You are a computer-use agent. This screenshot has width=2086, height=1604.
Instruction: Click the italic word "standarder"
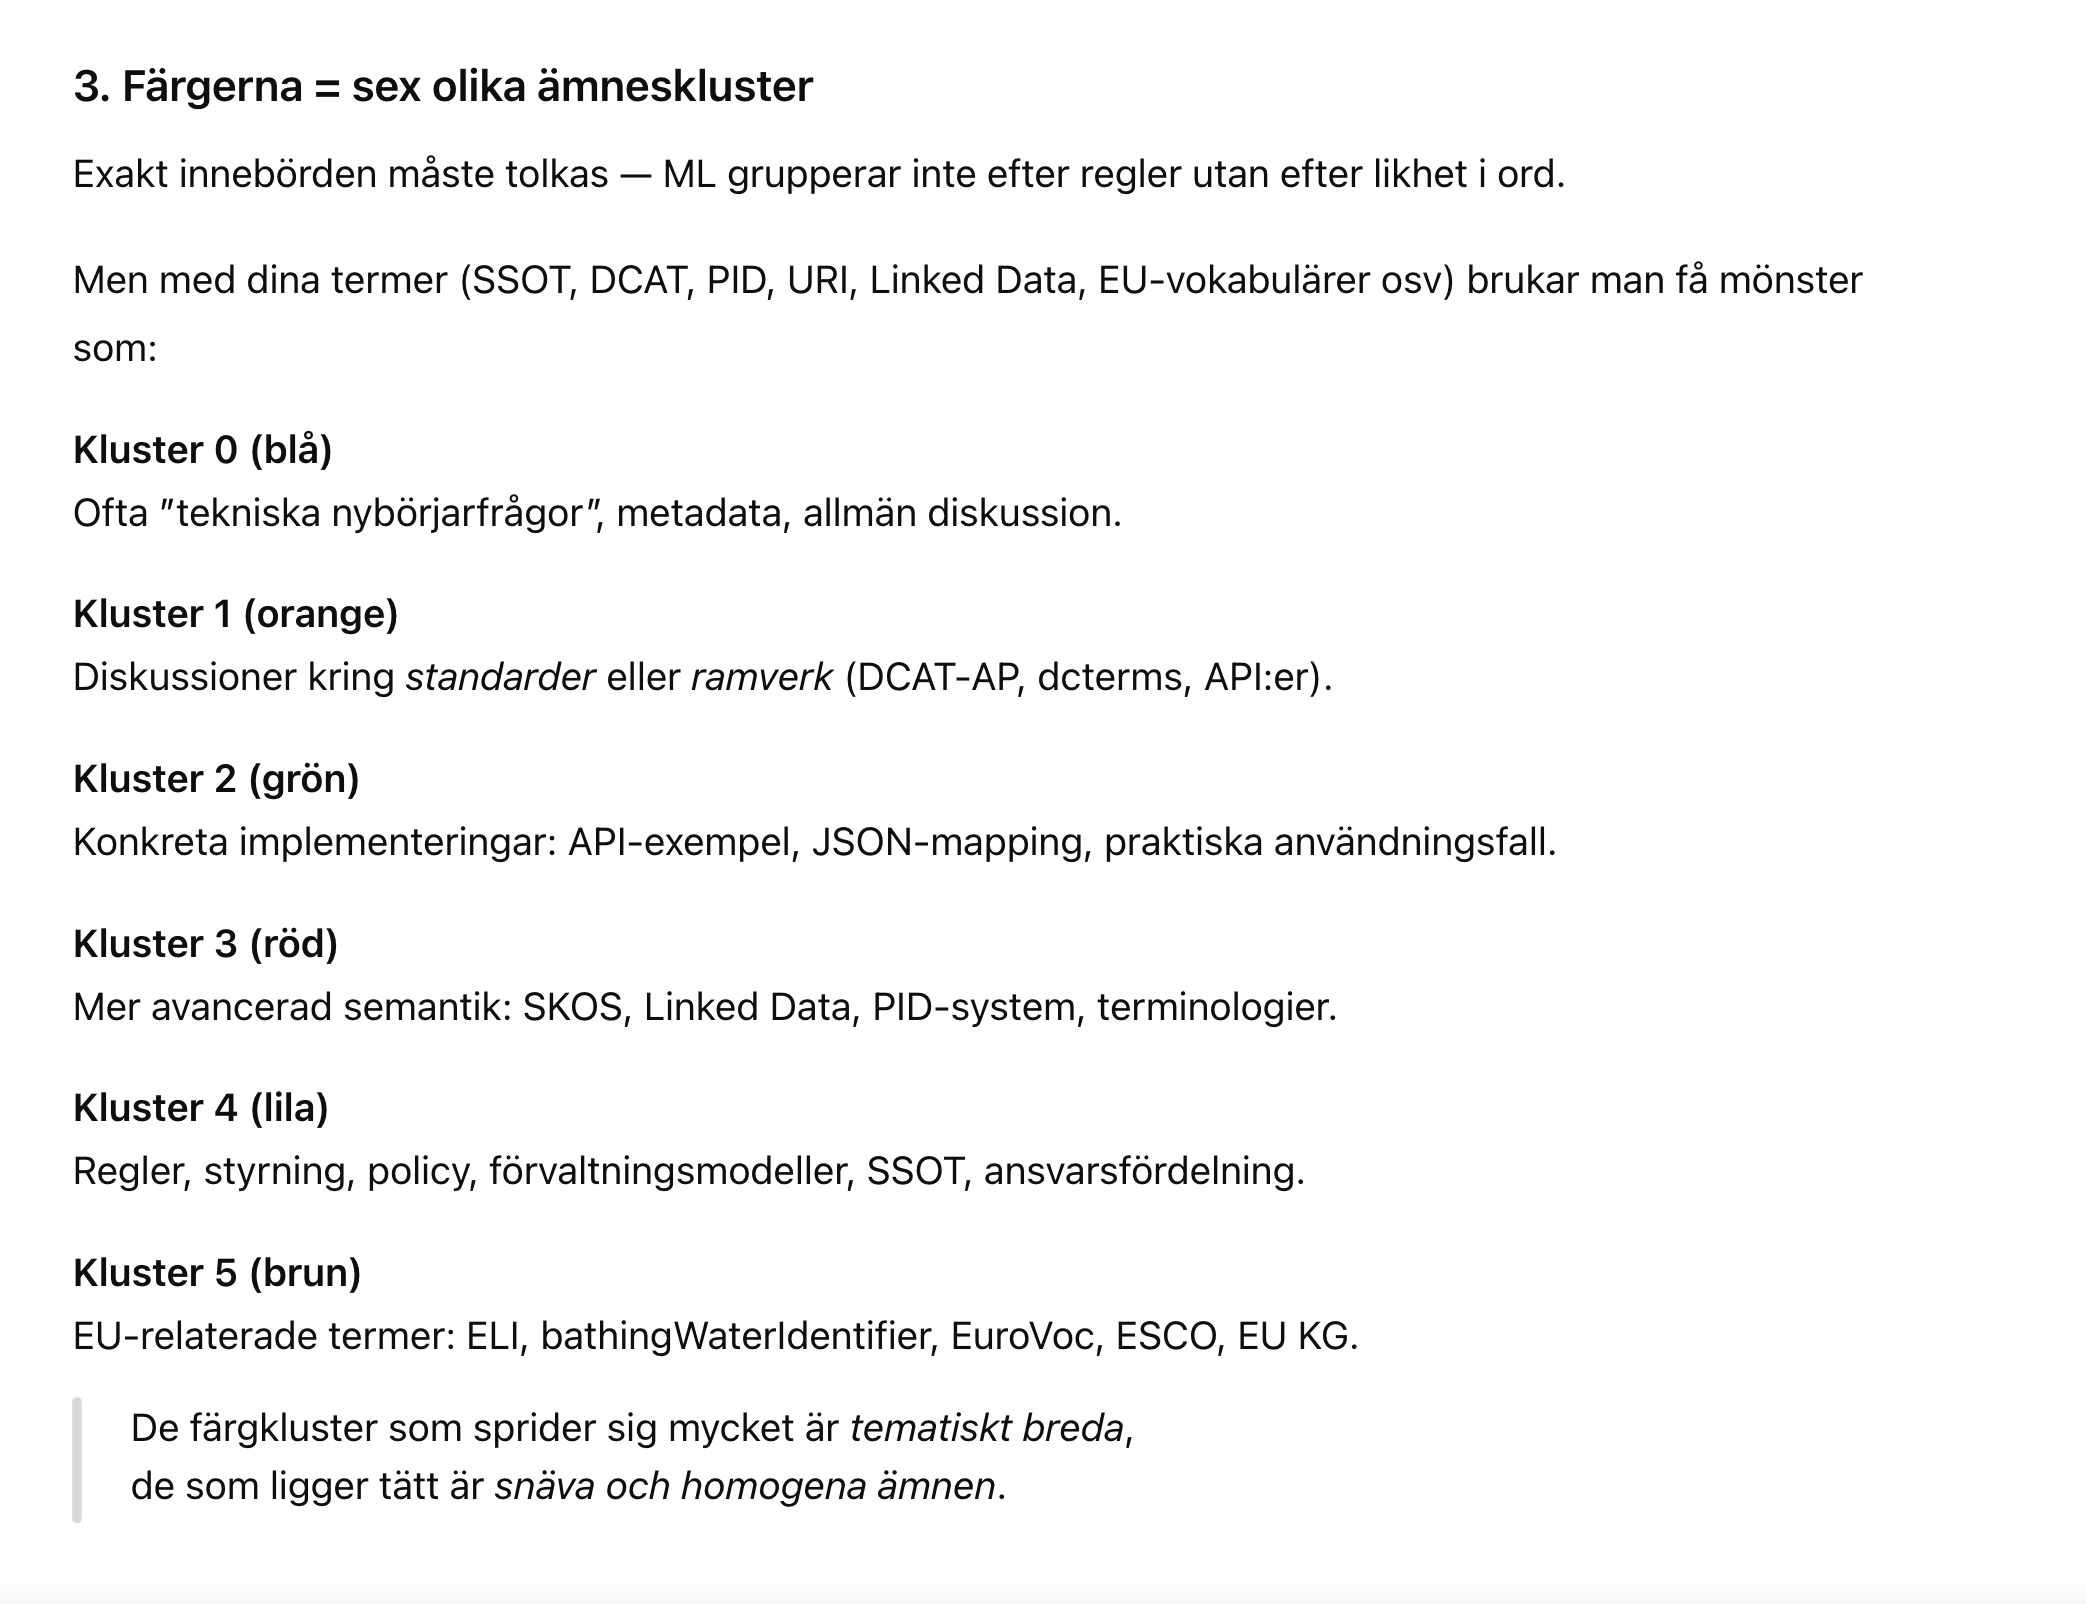click(x=500, y=678)
